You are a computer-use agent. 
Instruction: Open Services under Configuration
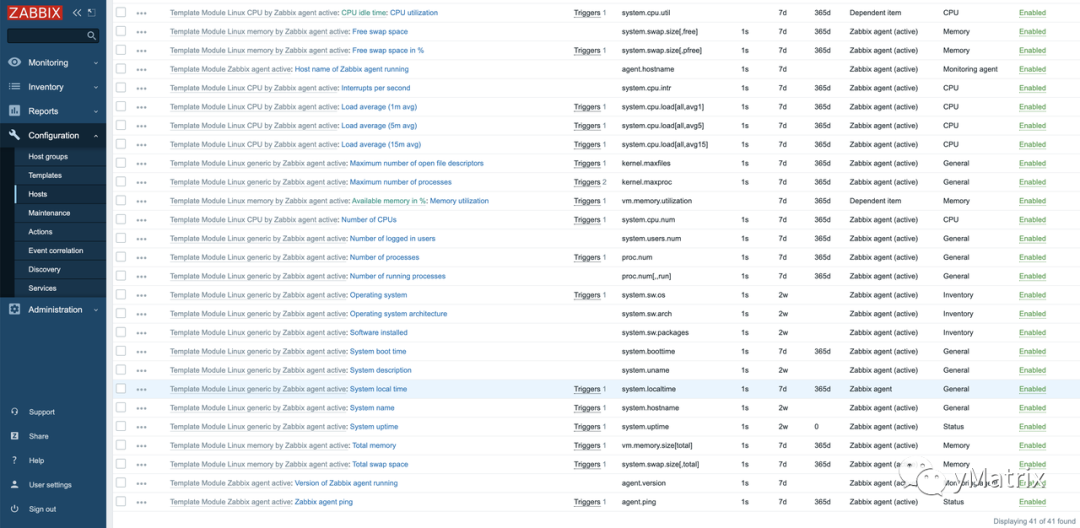[x=42, y=288]
